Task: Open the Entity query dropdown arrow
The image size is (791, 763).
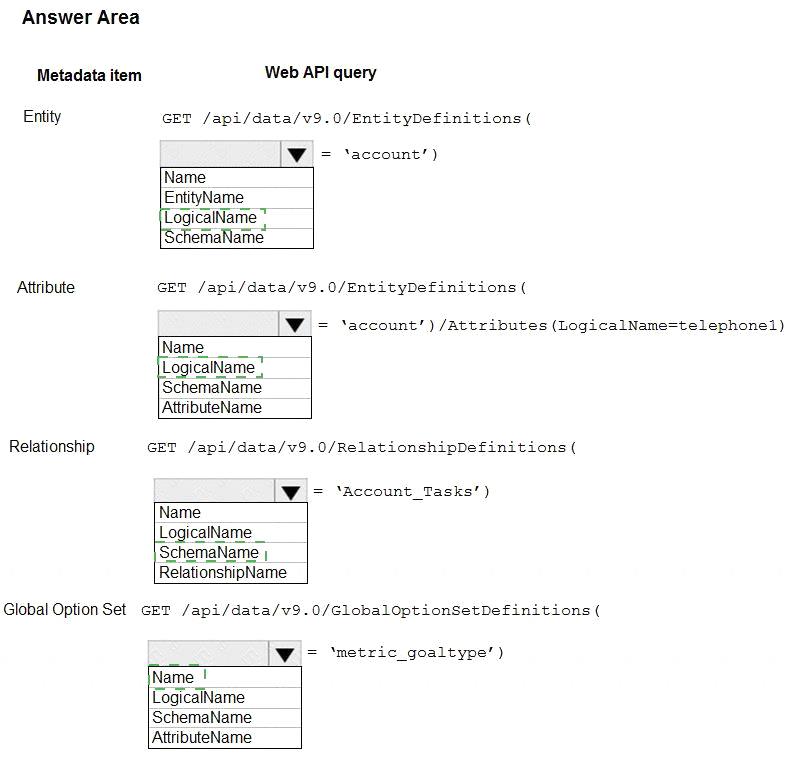Action: click(x=297, y=154)
